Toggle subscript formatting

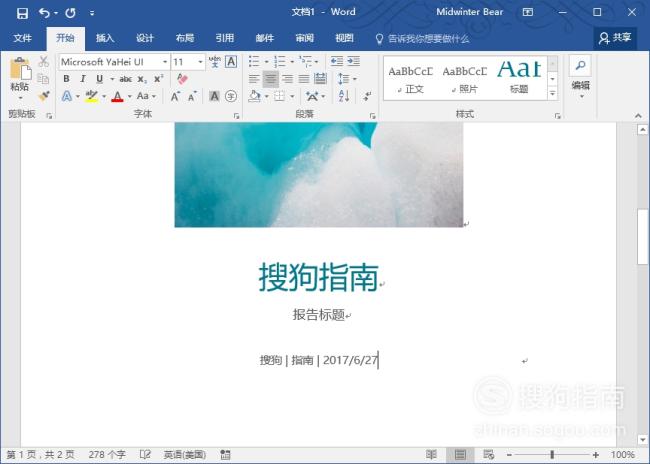(x=142, y=79)
